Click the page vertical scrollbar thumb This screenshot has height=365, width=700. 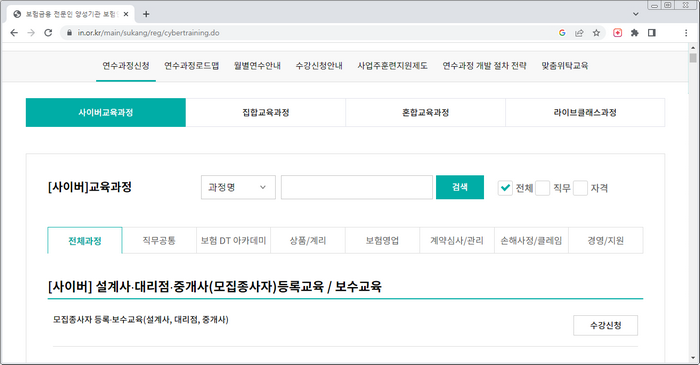[x=693, y=58]
